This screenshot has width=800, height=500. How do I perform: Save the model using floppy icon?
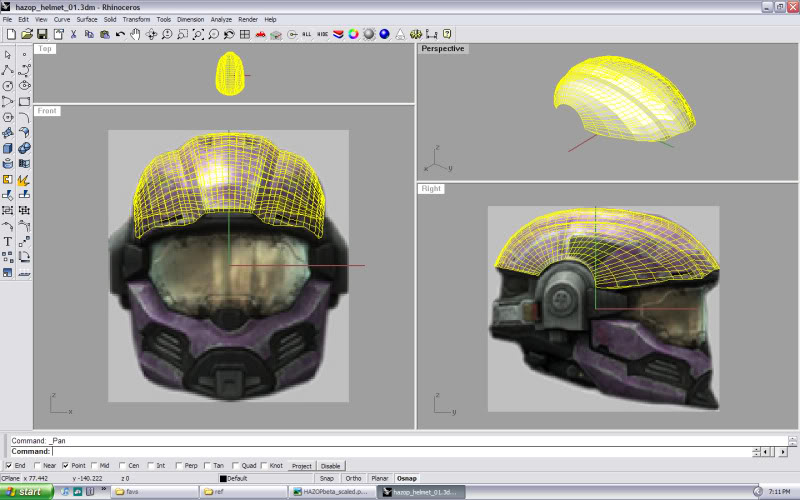click(42, 34)
